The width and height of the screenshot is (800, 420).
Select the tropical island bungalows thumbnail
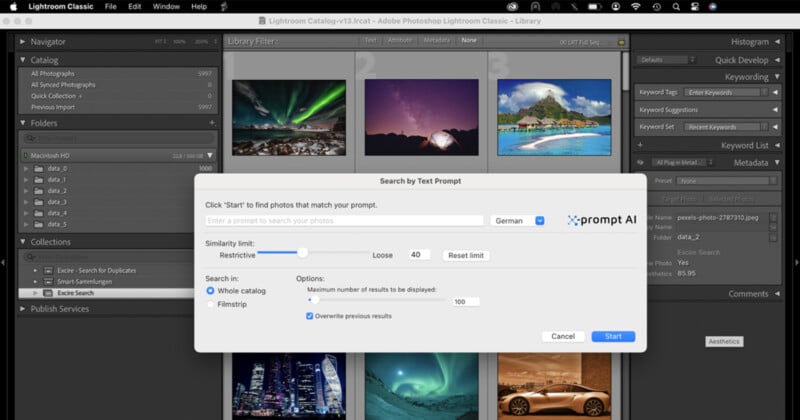coord(554,117)
